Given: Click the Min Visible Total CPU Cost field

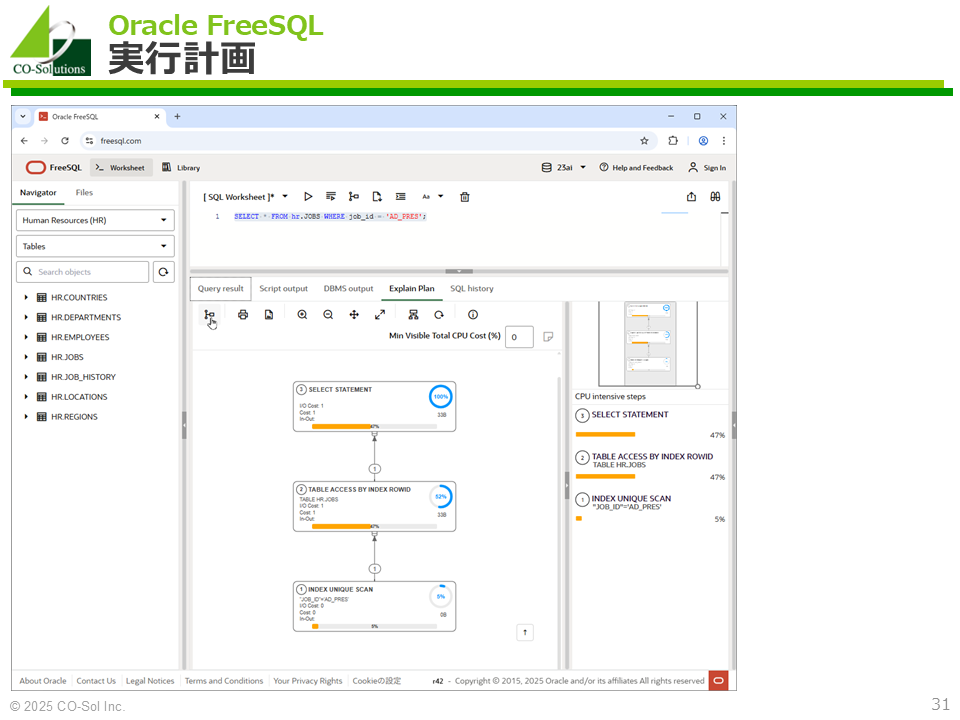Looking at the screenshot, I should coord(519,337).
